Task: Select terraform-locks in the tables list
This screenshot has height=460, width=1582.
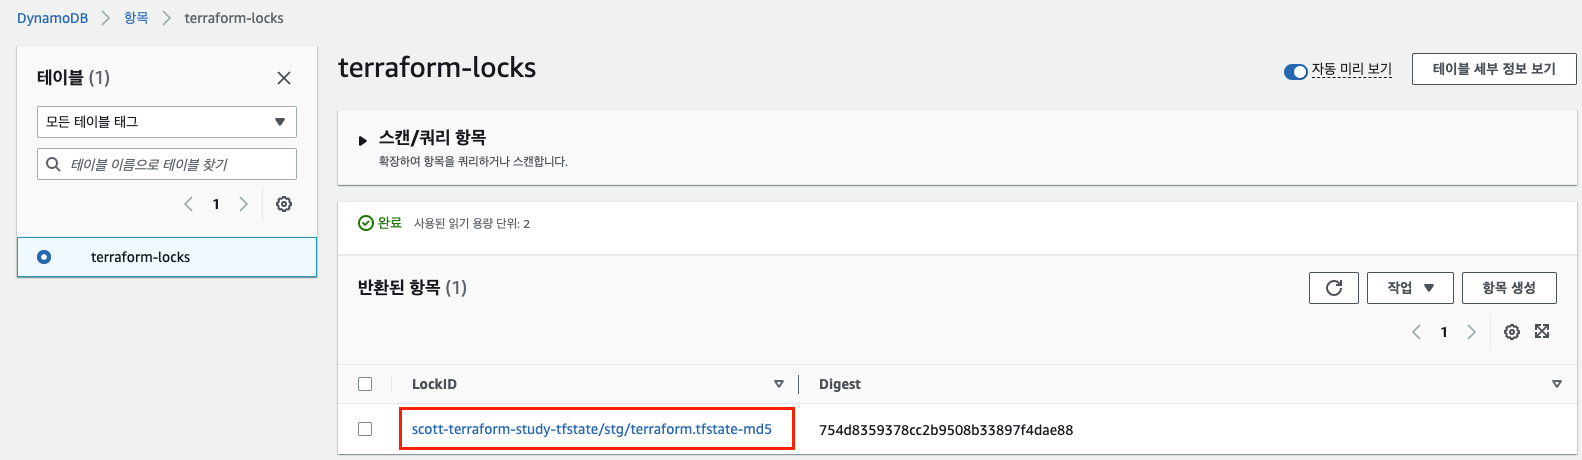Action: click(x=167, y=257)
